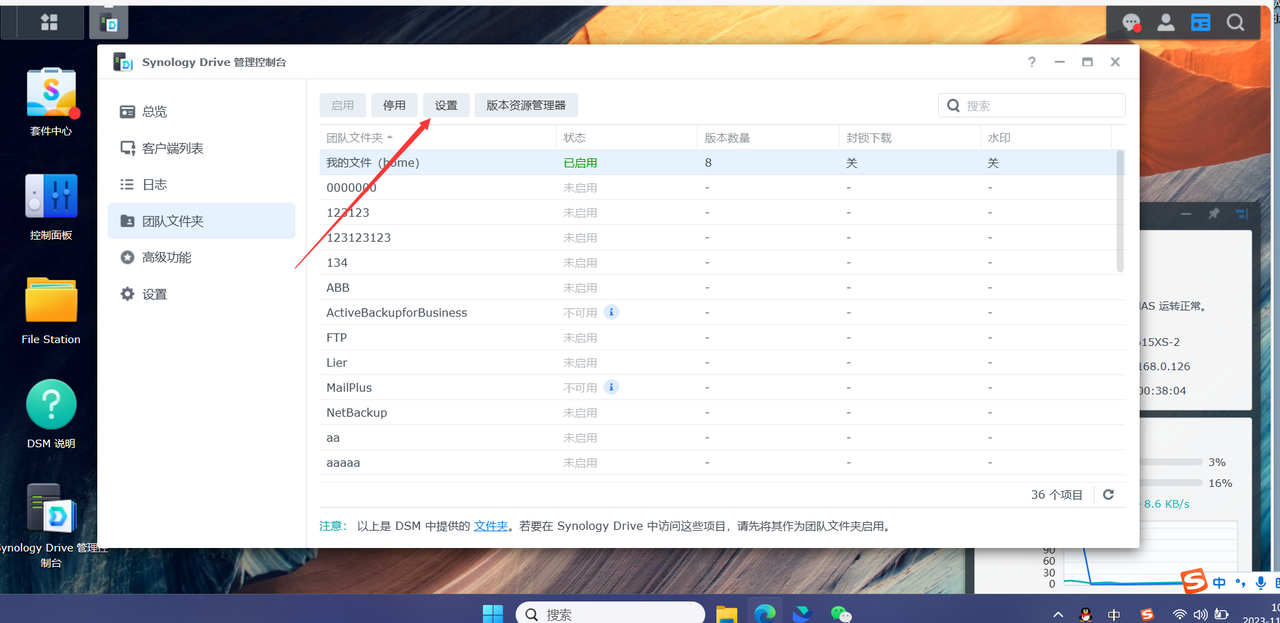Show info for ActiveBackupforBusiness unavailable status
This screenshot has width=1280, height=623.
[x=611, y=312]
